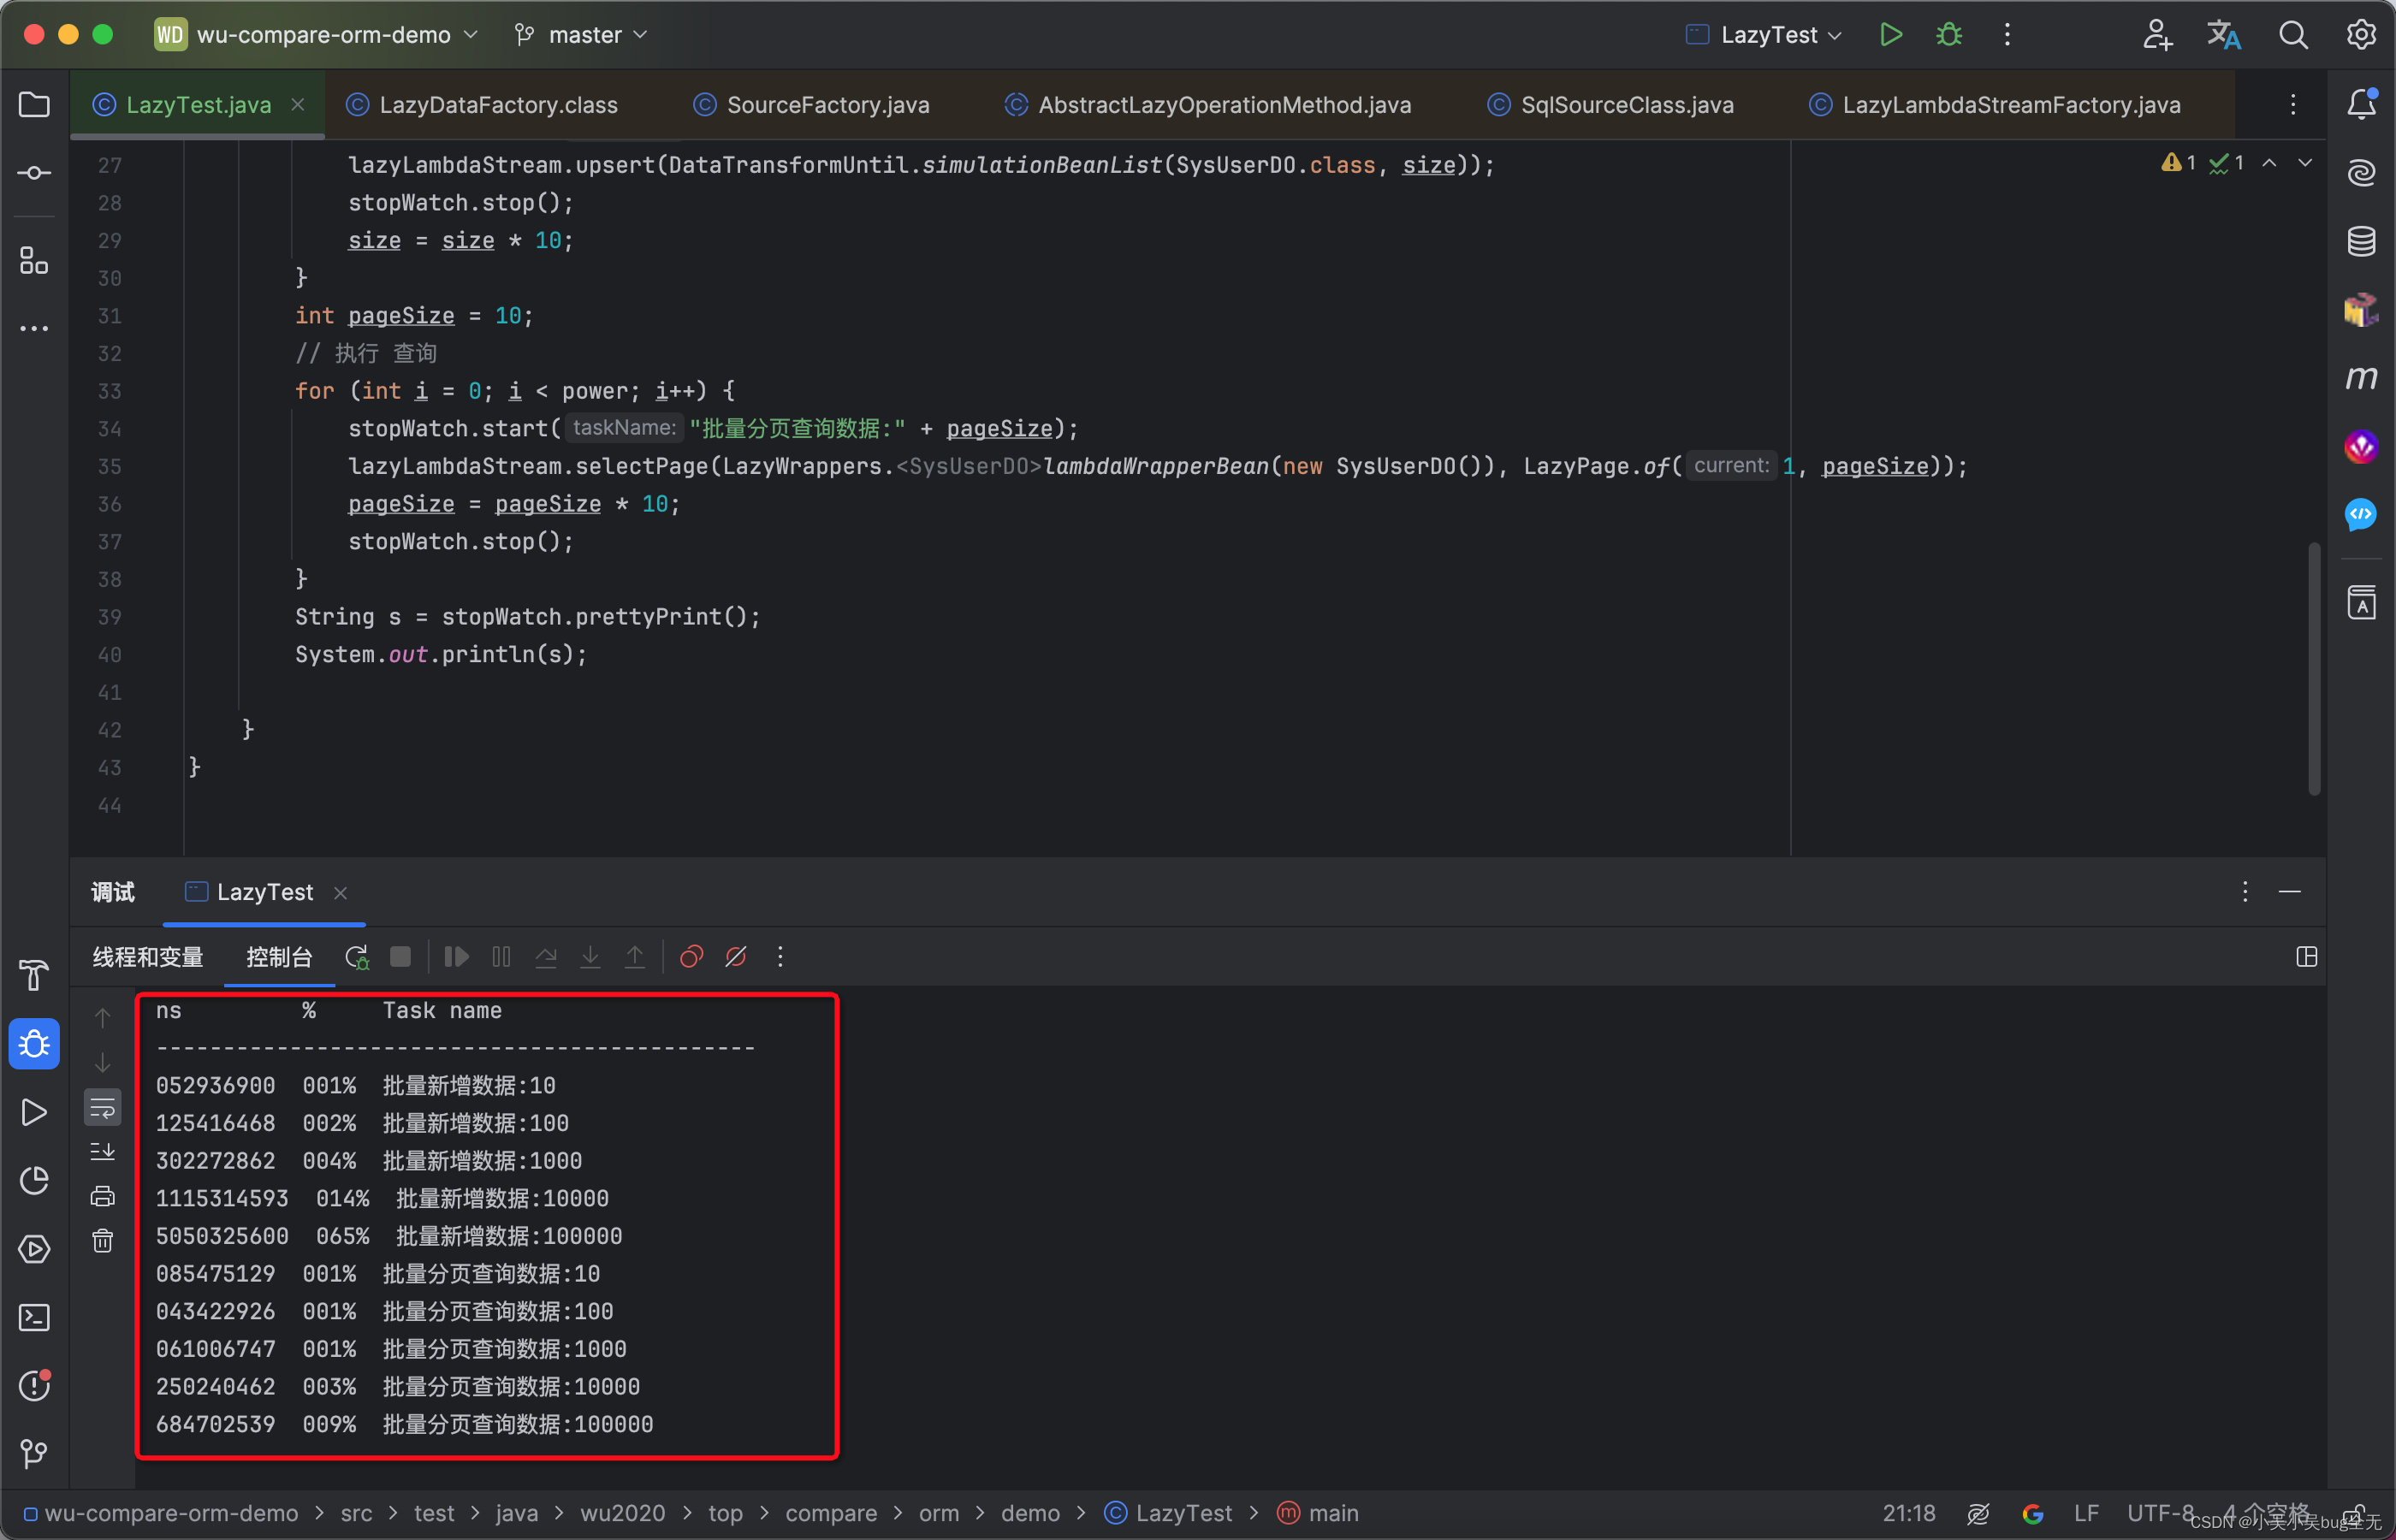This screenshot has width=2396, height=1540.
Task: Open 控制台 console tab
Action: click(x=279, y=957)
